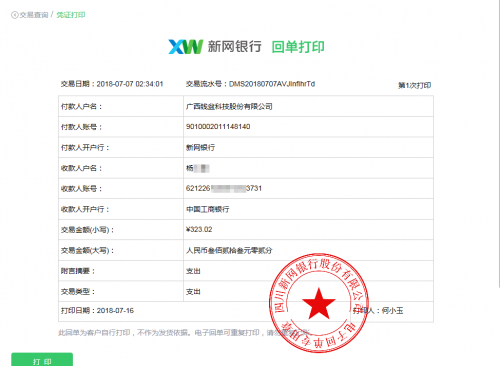The height and width of the screenshot is (366, 500).
Task: Click the amount ¥323.02 cell
Action: pyautogui.click(x=308, y=229)
